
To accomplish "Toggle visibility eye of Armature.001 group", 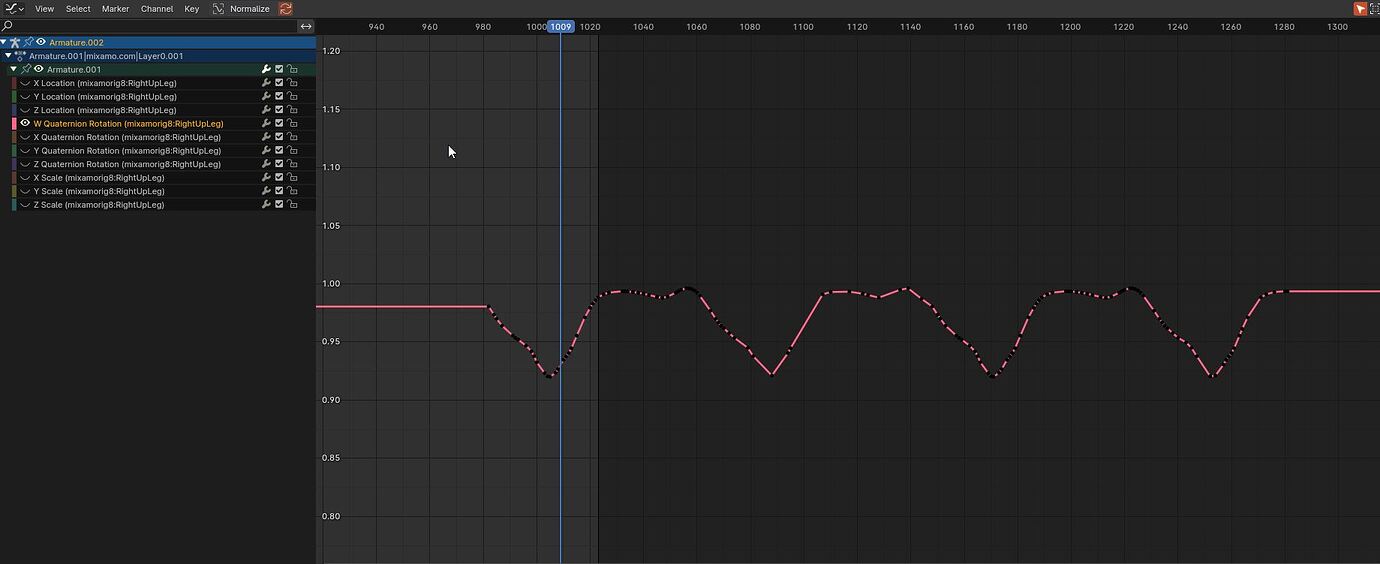I will [39, 70].
